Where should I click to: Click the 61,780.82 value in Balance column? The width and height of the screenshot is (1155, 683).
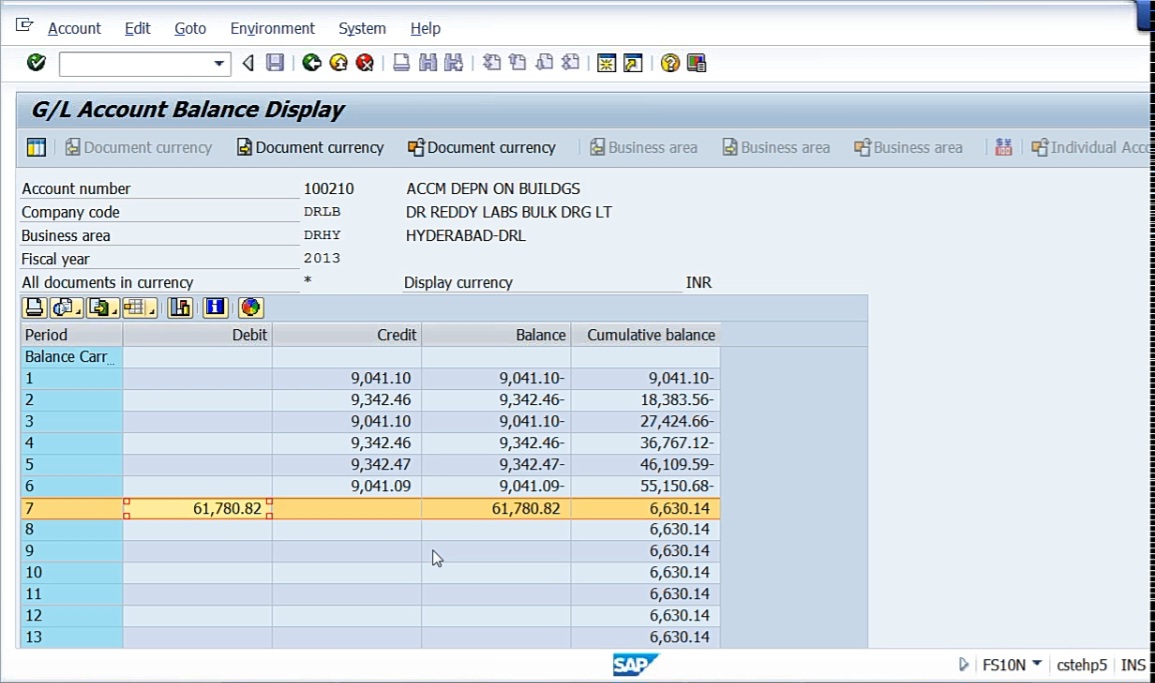coord(526,508)
